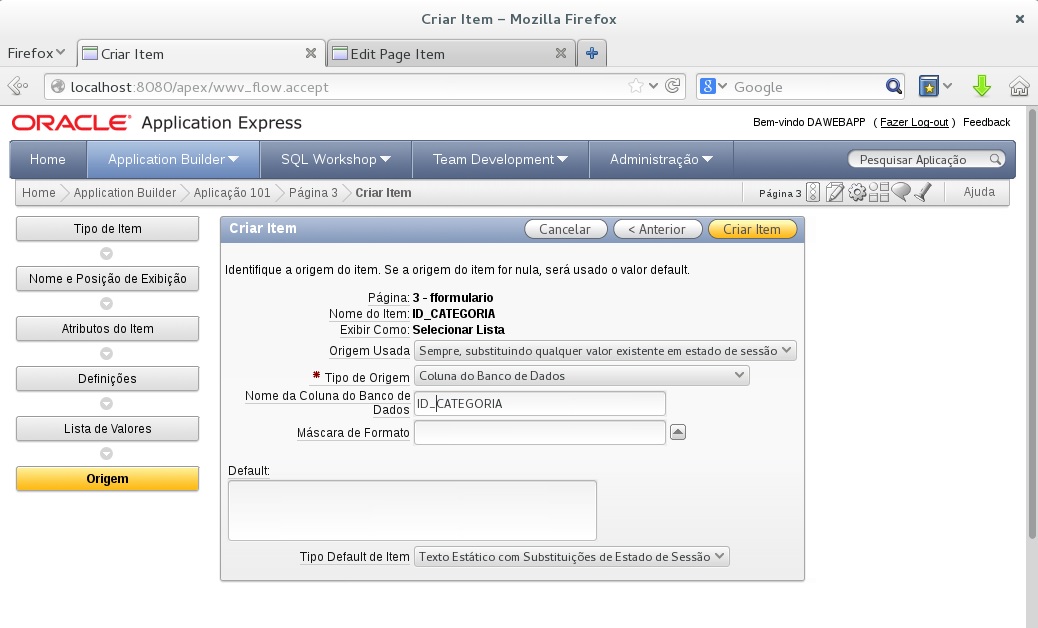
Task: Open Edit Page pencil icon
Action: (x=835, y=192)
